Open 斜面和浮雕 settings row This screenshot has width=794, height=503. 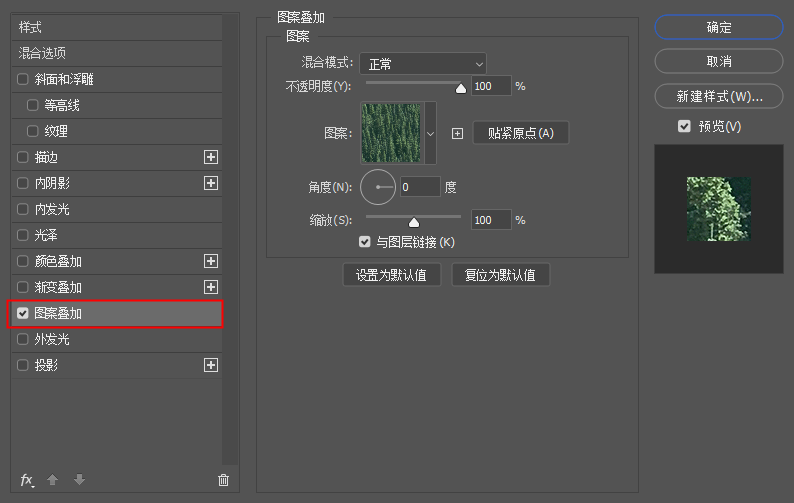117,79
